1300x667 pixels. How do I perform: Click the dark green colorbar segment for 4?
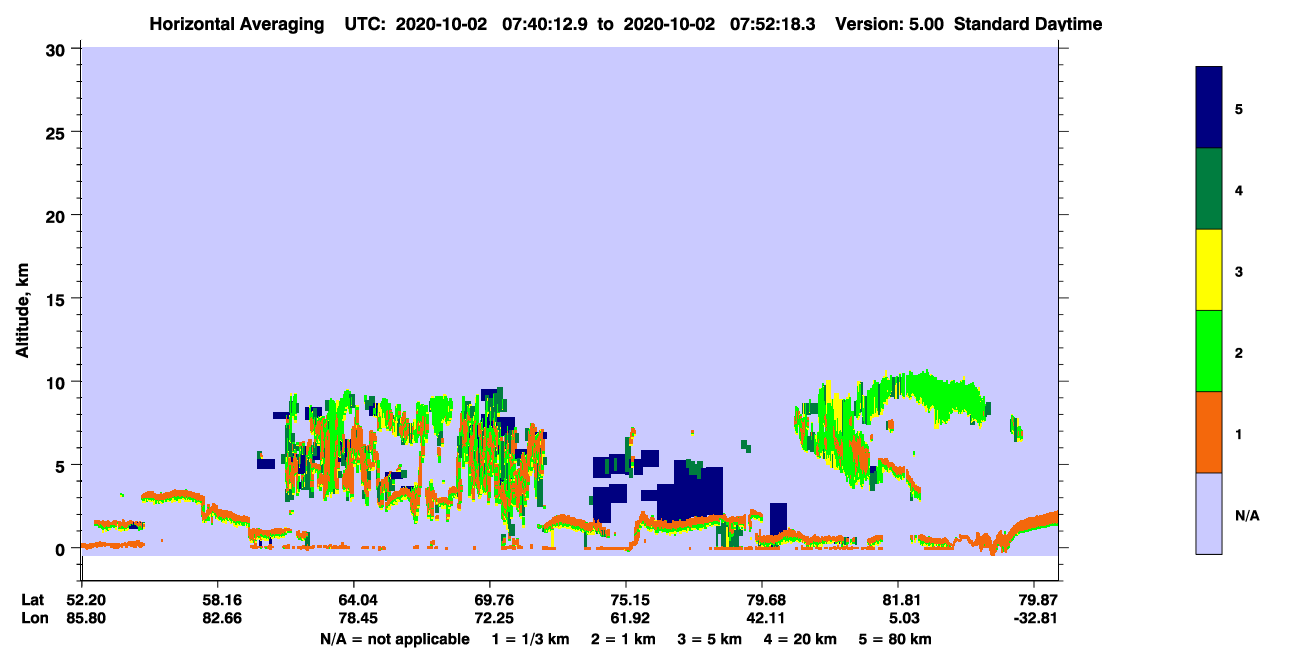pos(1209,189)
